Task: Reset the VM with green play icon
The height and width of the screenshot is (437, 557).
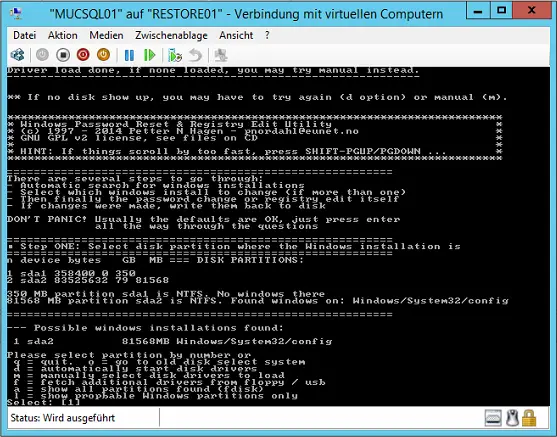Action: (150, 55)
